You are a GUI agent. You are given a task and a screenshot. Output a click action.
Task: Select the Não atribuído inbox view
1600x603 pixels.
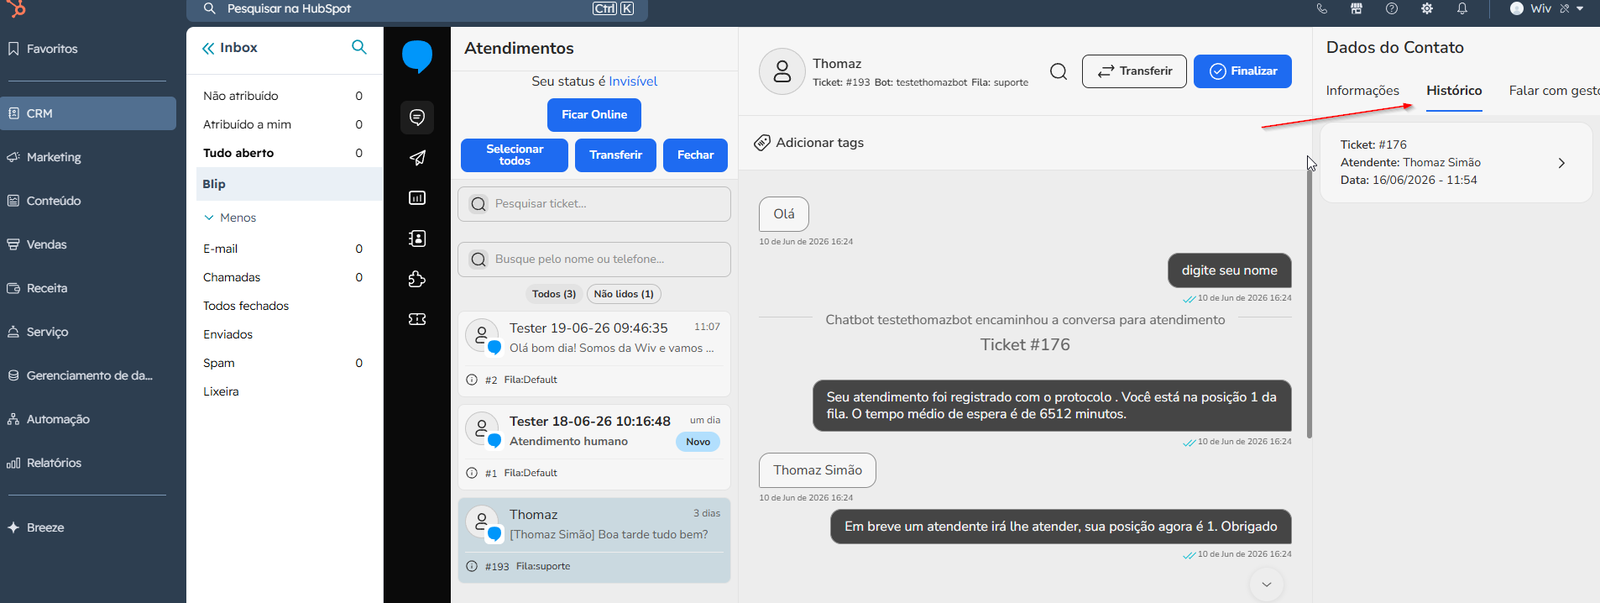(x=284, y=96)
